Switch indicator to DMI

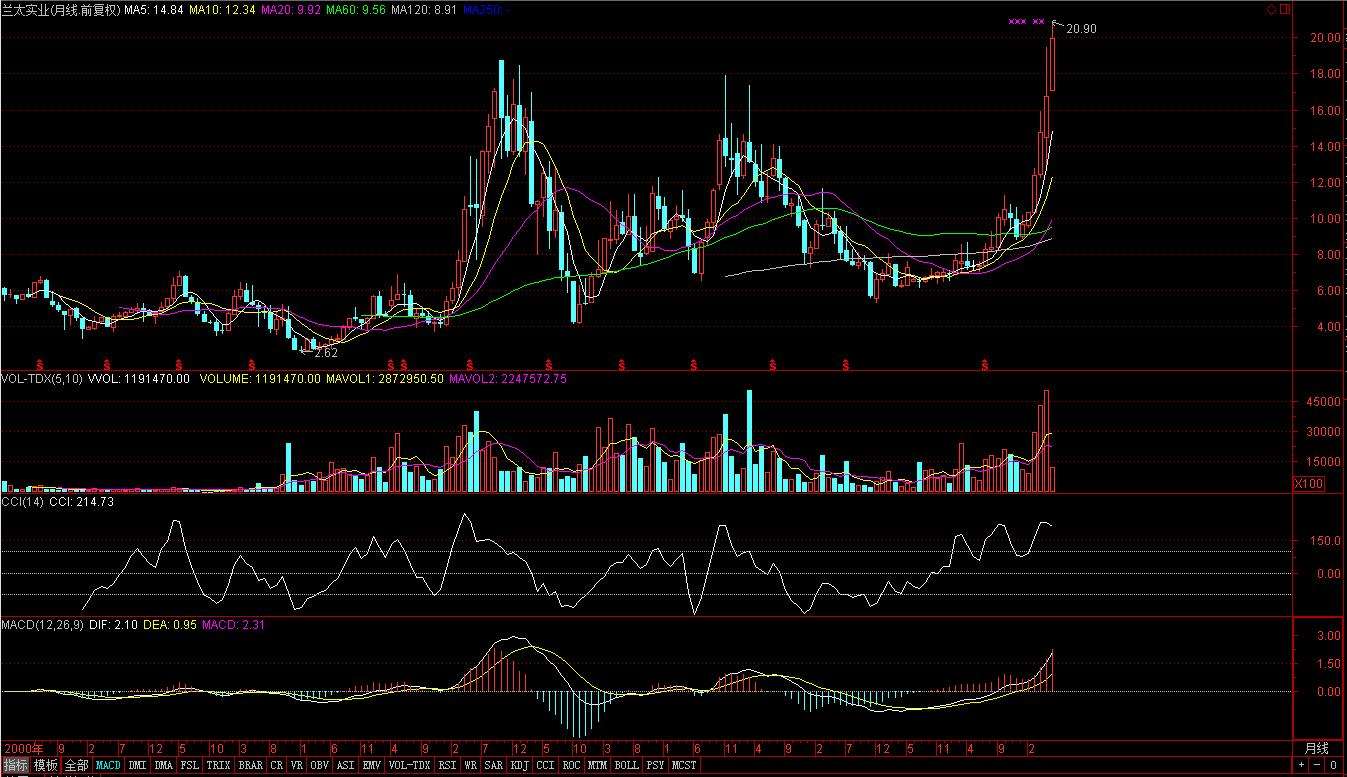pos(137,765)
